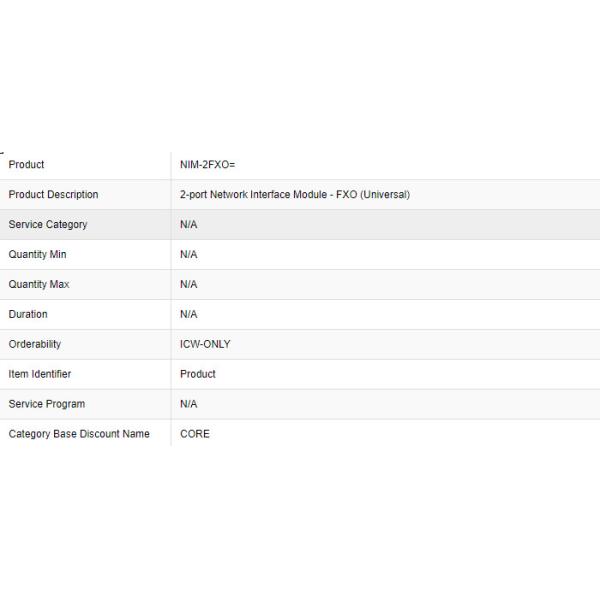Click the Item Identifier label
The height and width of the screenshot is (600, 600).
[40, 375]
